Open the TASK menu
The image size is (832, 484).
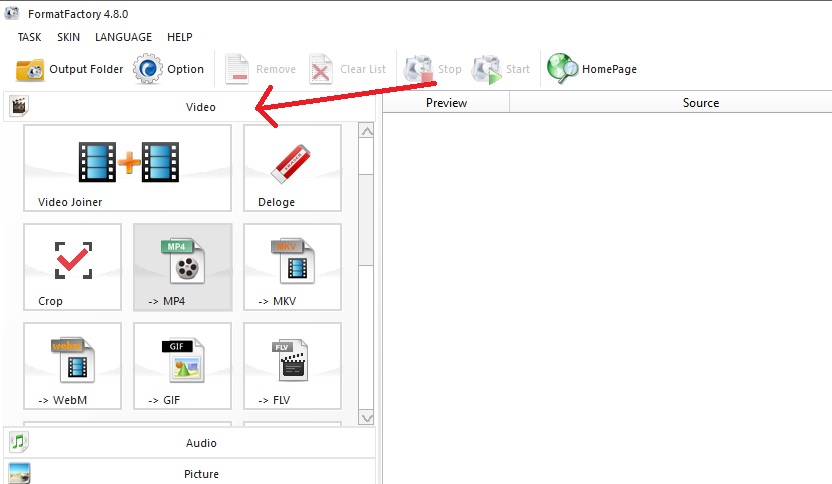pyautogui.click(x=29, y=37)
